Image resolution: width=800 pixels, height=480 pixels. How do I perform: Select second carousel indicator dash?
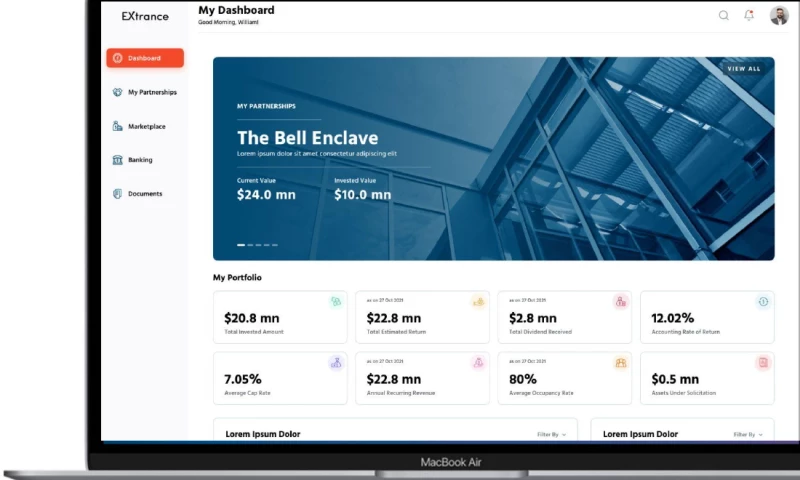point(250,245)
